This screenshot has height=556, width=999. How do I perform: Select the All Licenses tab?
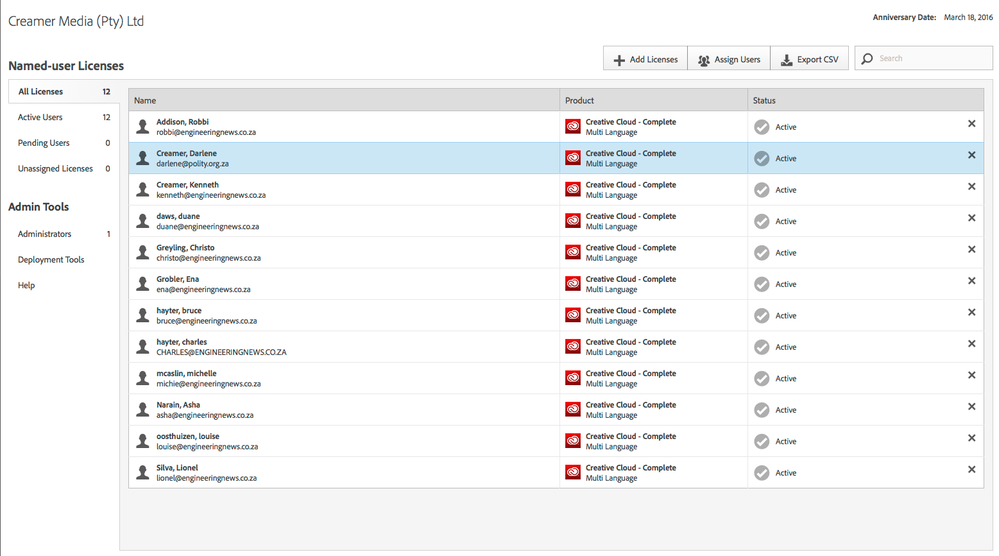pyautogui.click(x=41, y=92)
